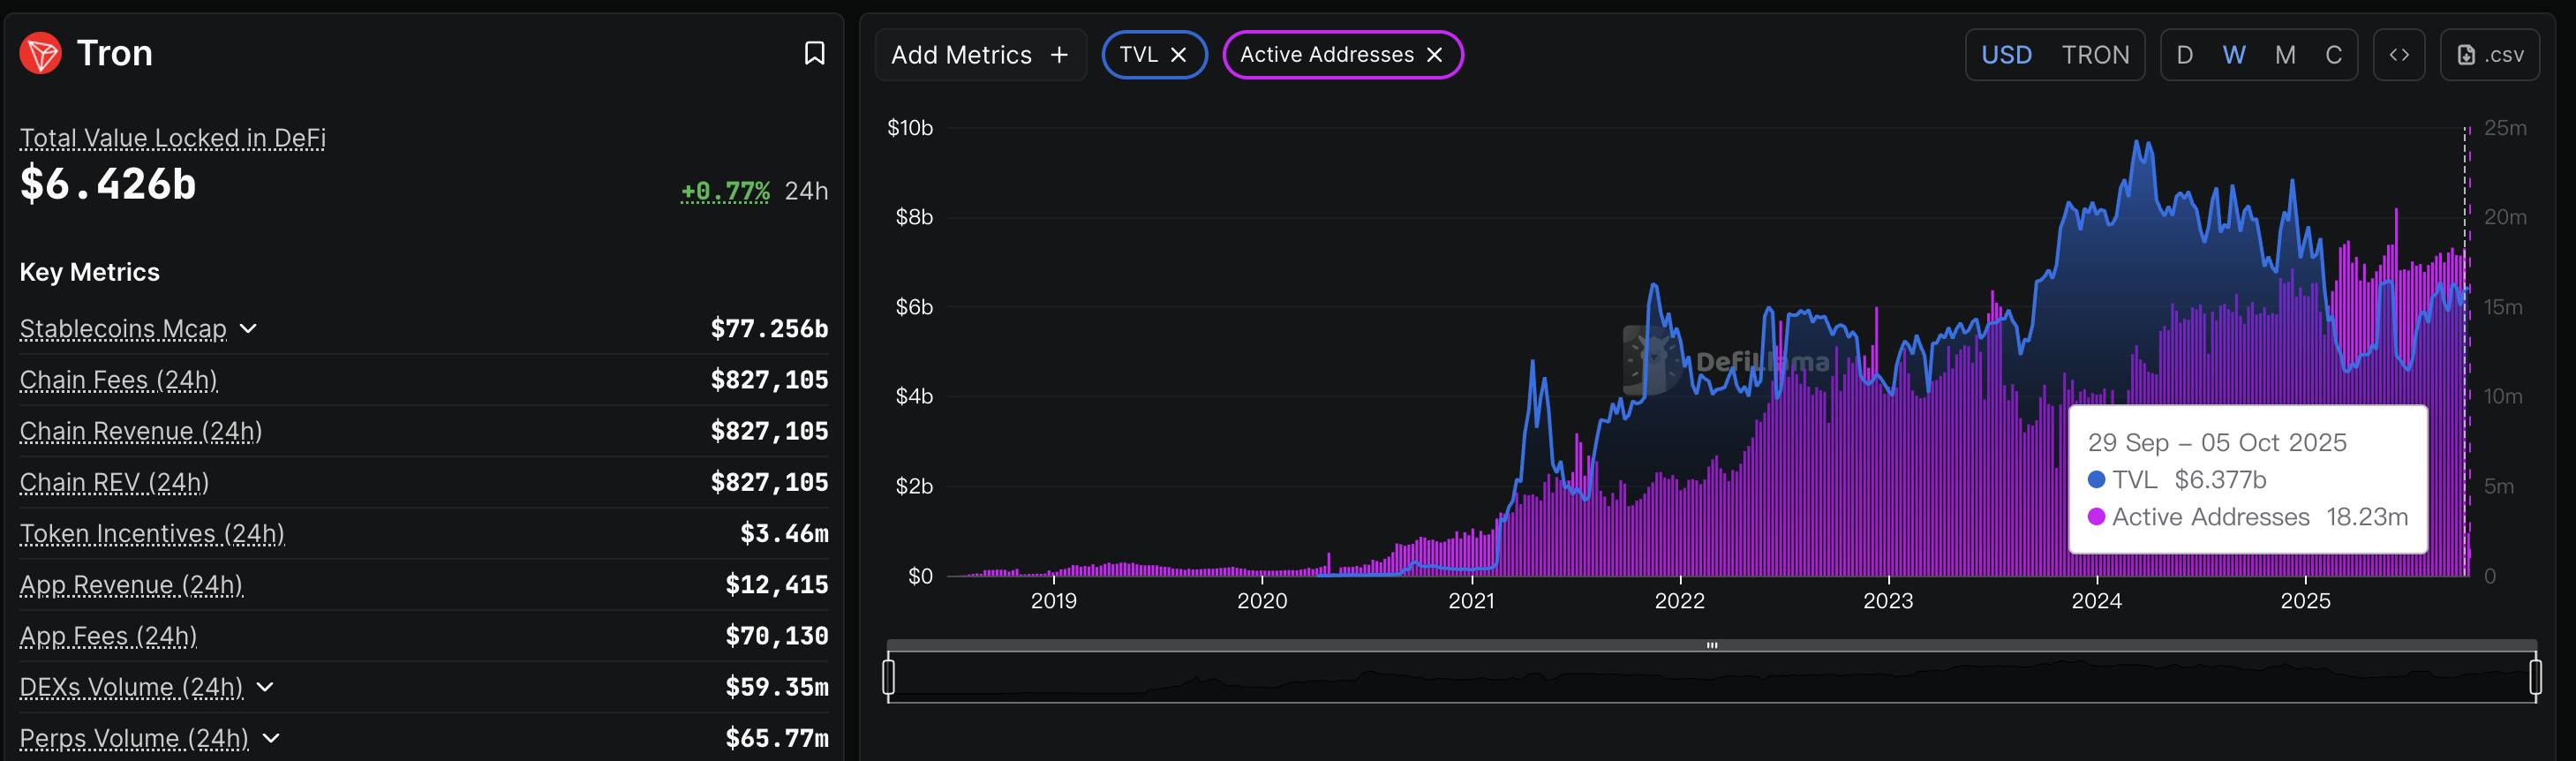Click the Chain Fees (24h) label
2576x761 pixels.
119,380
